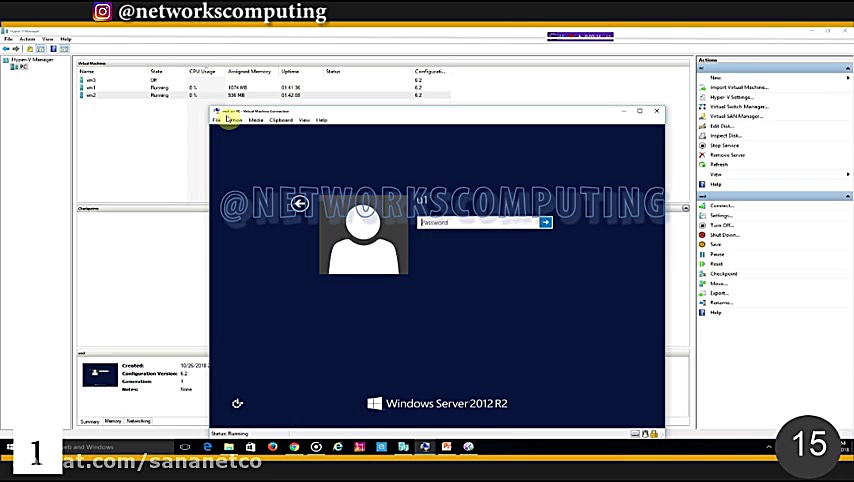Click Back arrow in Hyper-V Manager toolbar

coord(6,49)
